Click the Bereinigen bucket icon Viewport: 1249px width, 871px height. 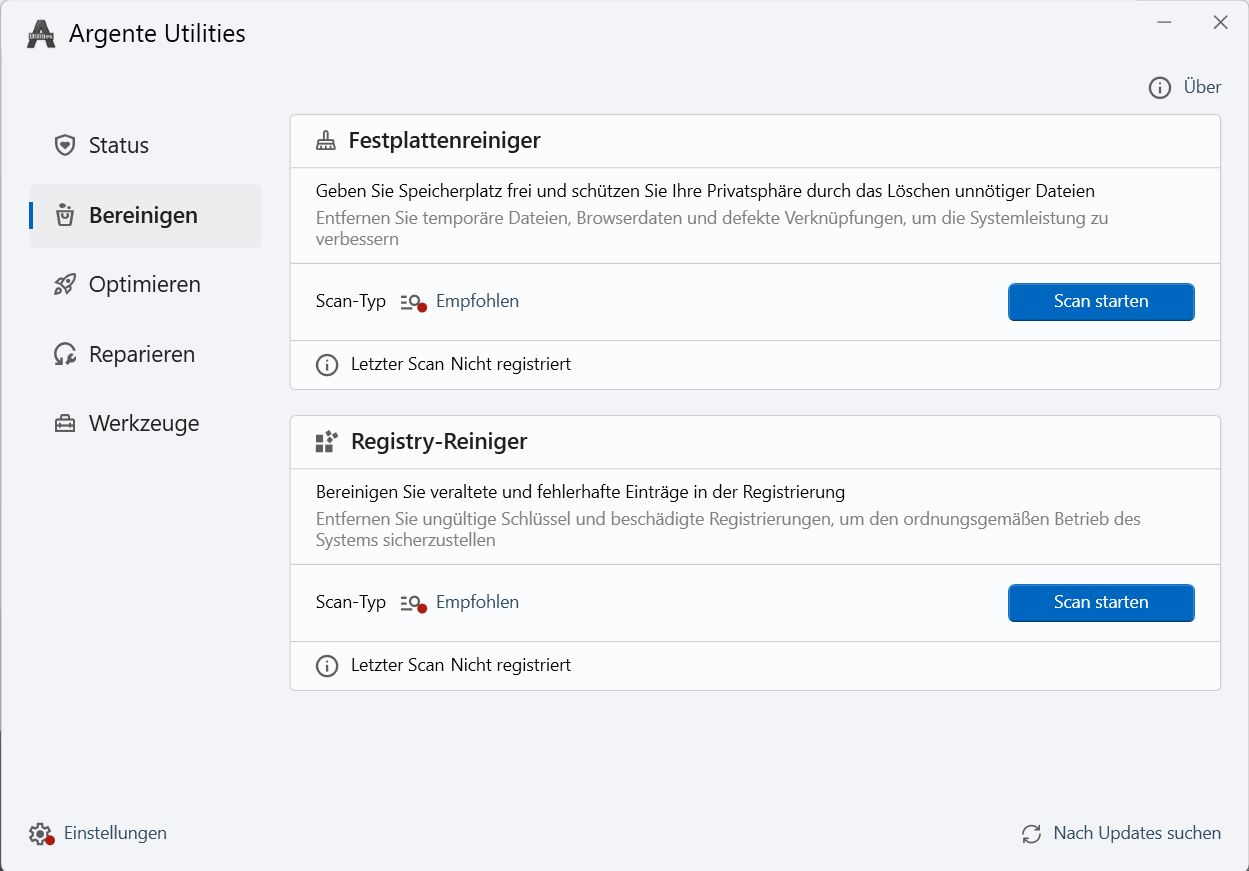[65, 216]
